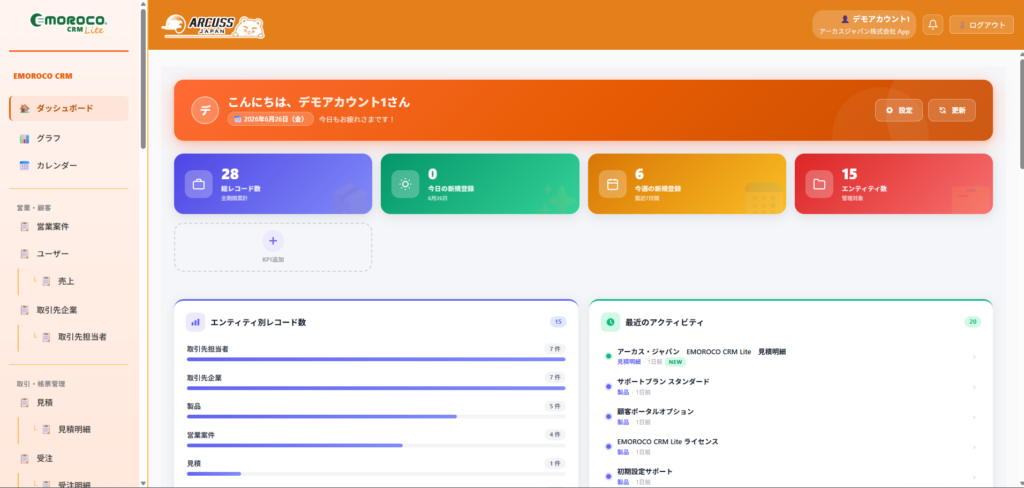
Task: Click the 7 件 count for 取引先企業
Action: pos(555,378)
